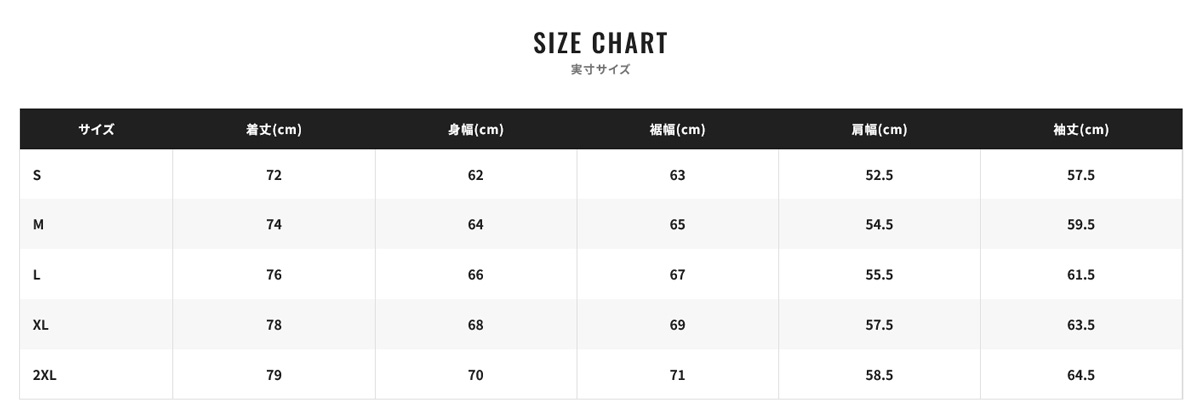The image size is (1200, 417).
Task: Select the 肩幅(cm) column header
Action: pyautogui.click(x=879, y=129)
